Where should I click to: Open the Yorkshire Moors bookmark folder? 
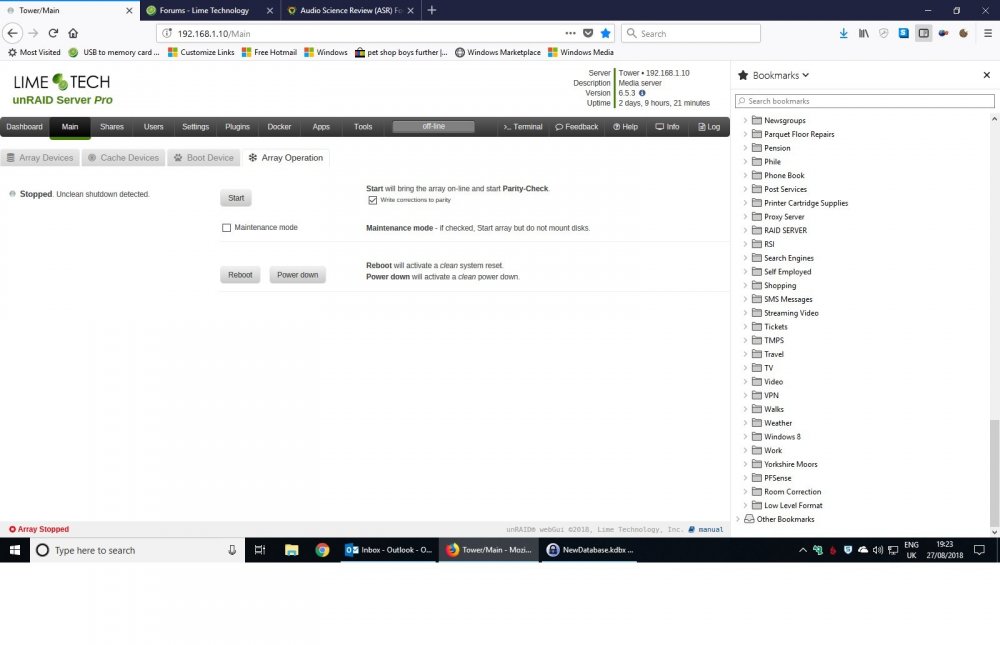coord(790,464)
